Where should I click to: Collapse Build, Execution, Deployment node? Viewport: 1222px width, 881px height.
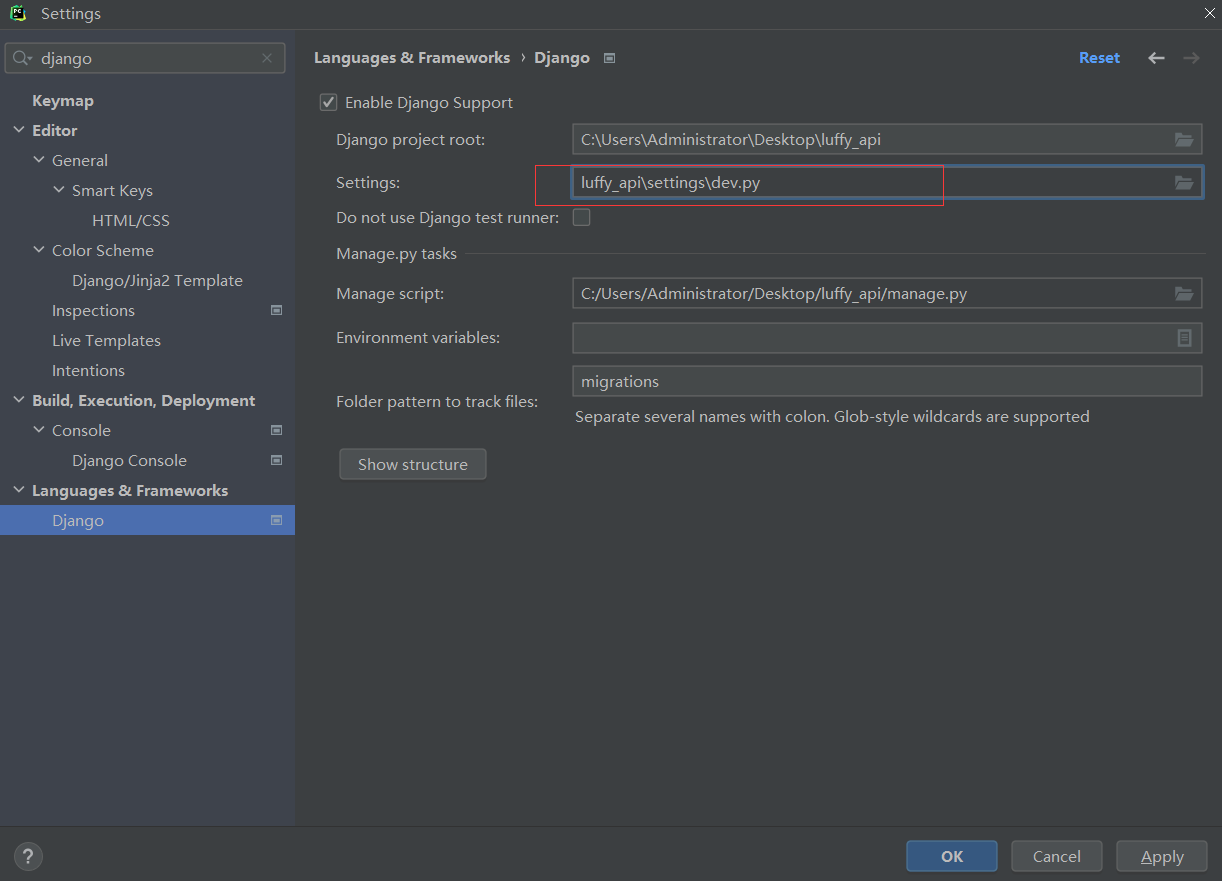point(19,401)
